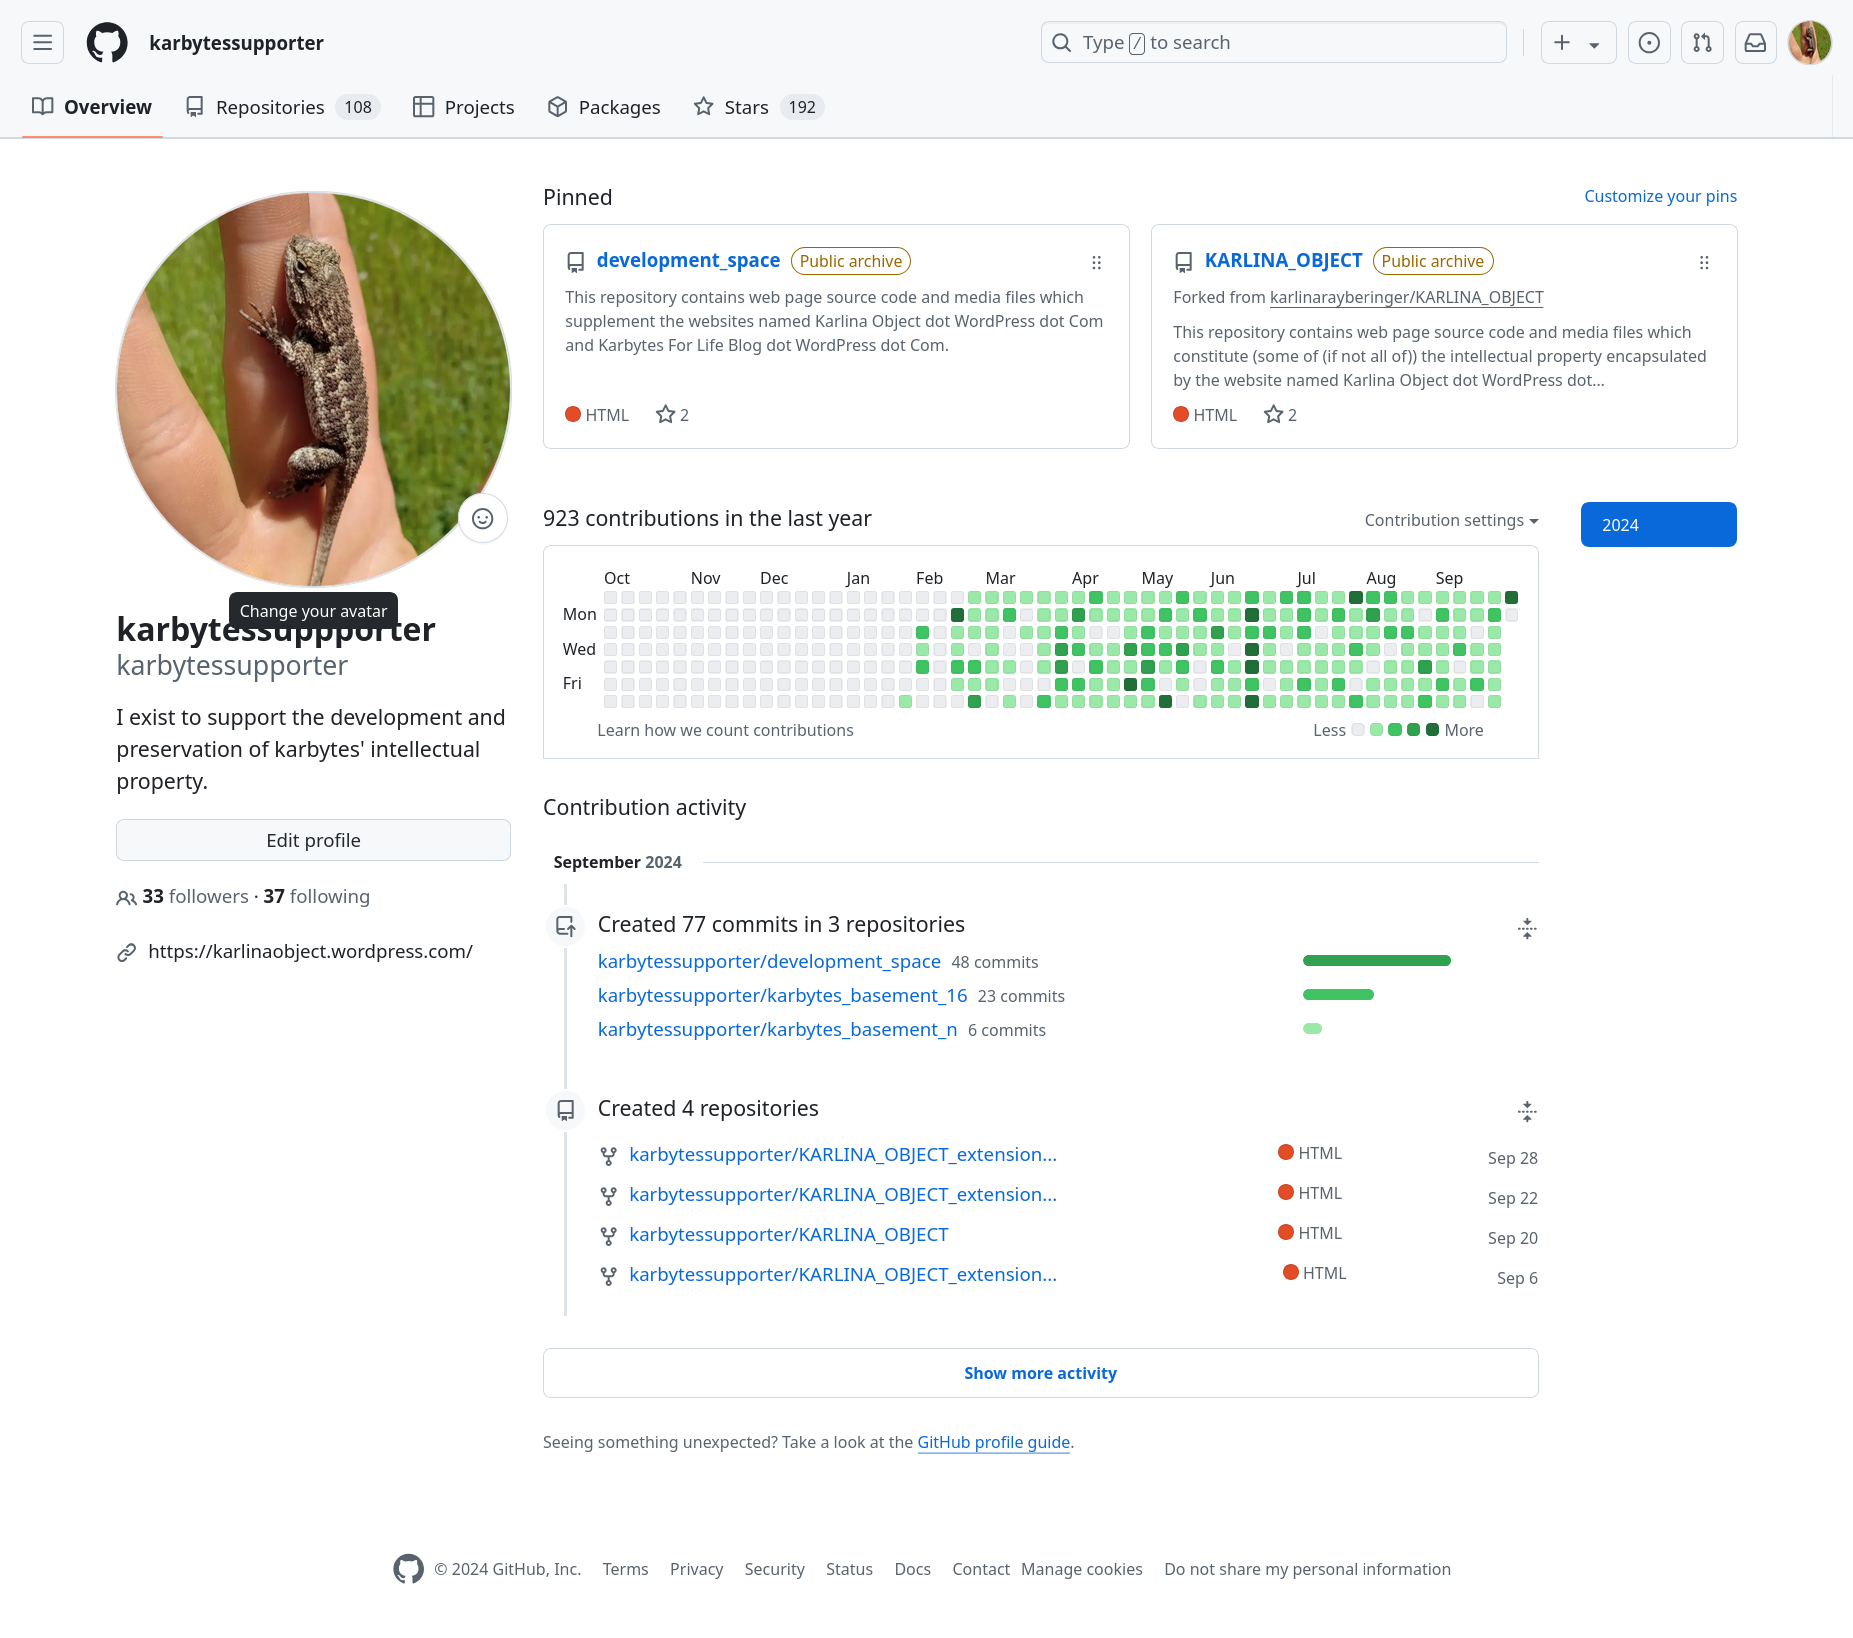Open the GitHub profile guide link
This screenshot has width=1853, height=1638.
993,1442
